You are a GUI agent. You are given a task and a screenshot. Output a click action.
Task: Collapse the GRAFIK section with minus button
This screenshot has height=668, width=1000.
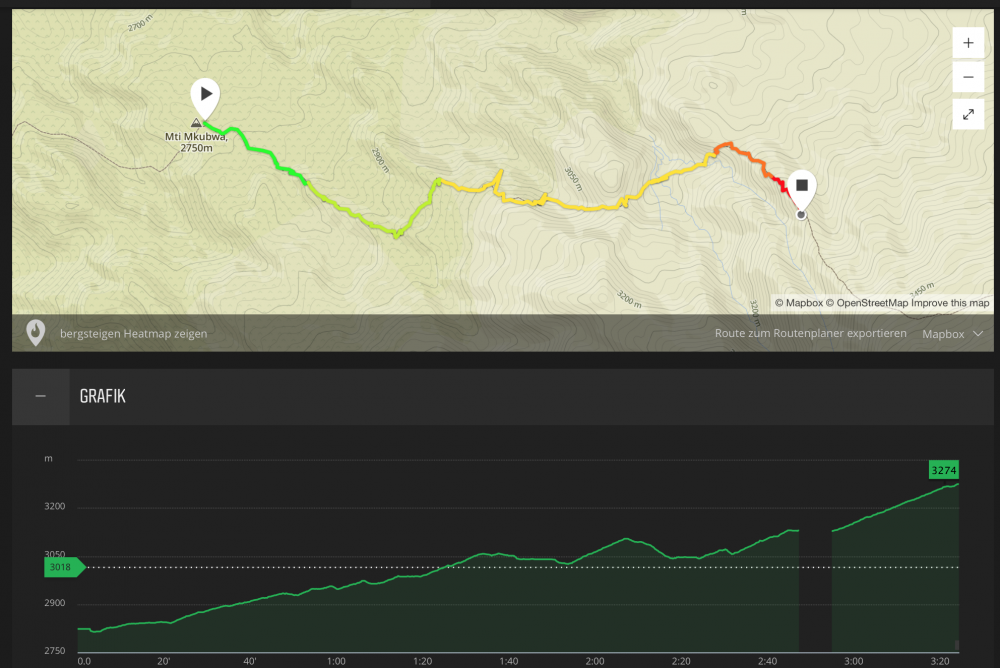pyautogui.click(x=41, y=396)
